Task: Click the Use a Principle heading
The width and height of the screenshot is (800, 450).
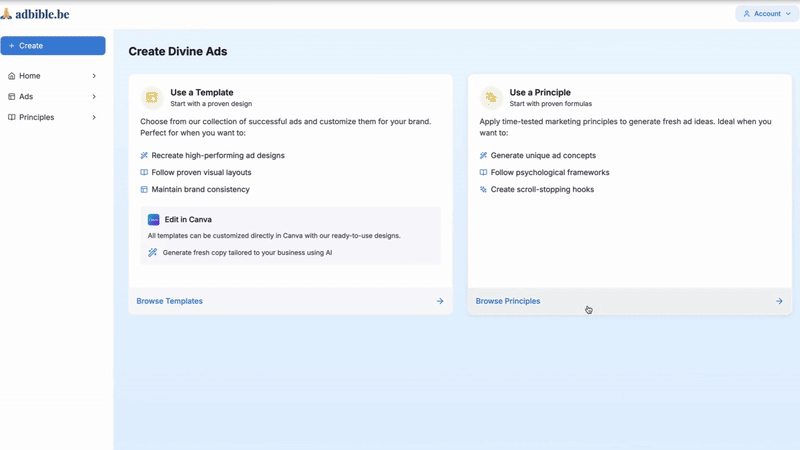Action: tap(540, 92)
